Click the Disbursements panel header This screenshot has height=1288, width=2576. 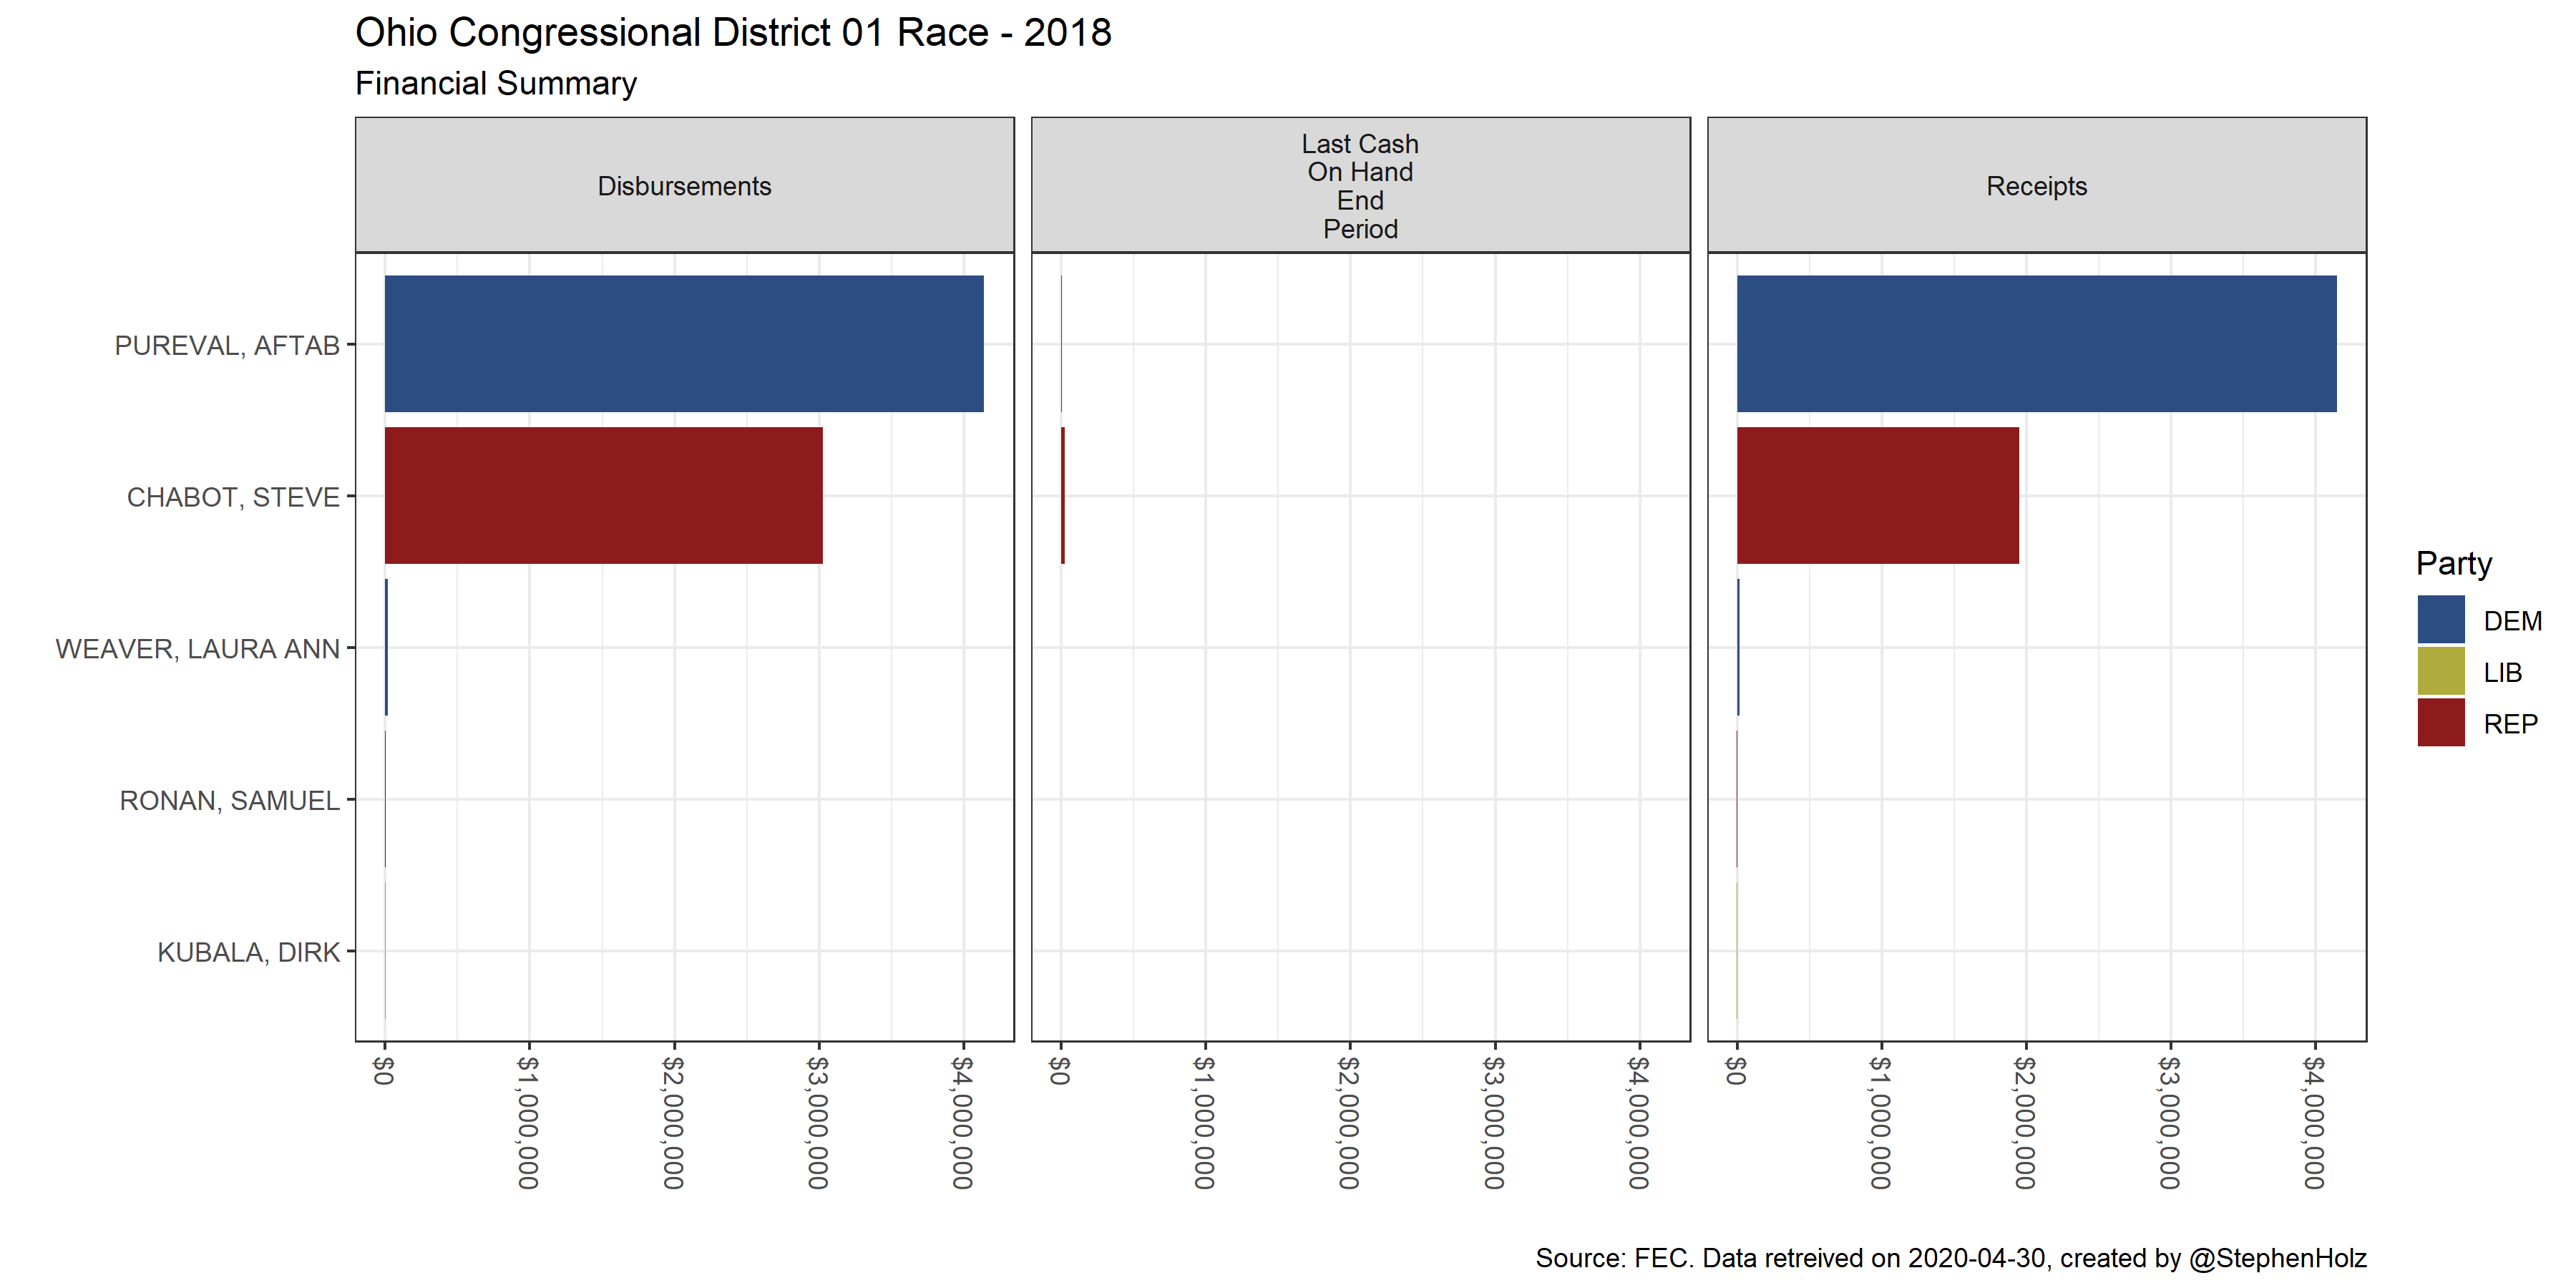pos(684,186)
